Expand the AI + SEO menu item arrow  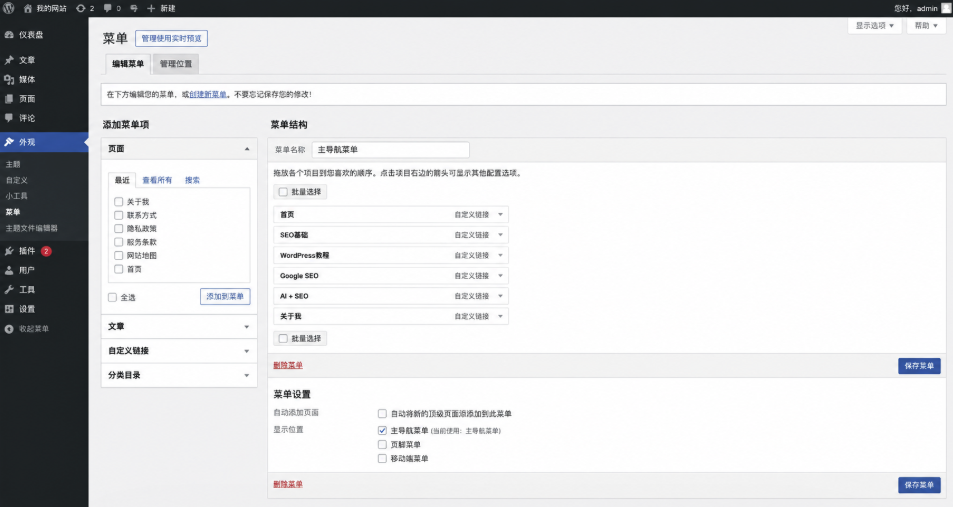pyautogui.click(x=501, y=296)
